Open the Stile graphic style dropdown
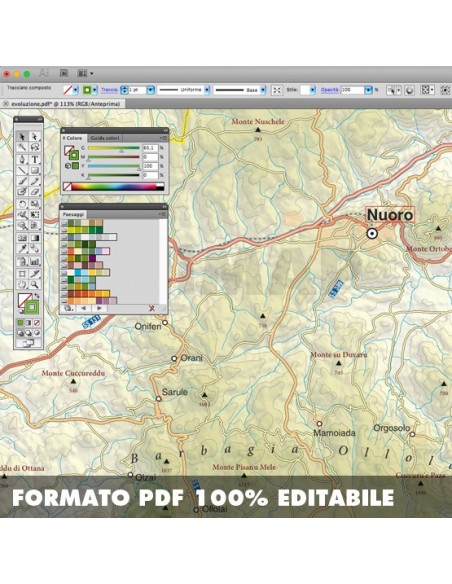This screenshot has height=584, width=452. click(x=313, y=90)
